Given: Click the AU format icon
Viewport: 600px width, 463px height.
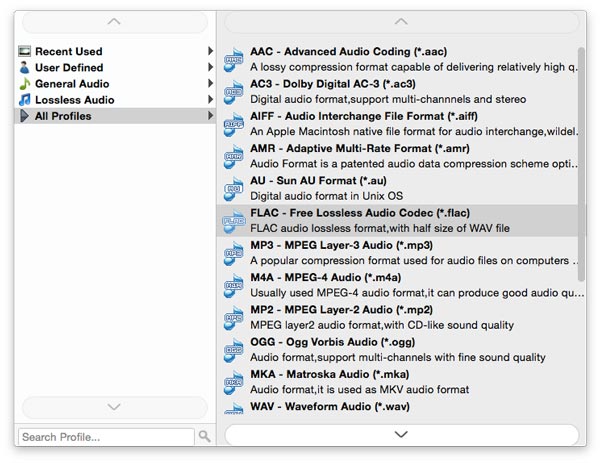Looking at the screenshot, I should coord(234,189).
